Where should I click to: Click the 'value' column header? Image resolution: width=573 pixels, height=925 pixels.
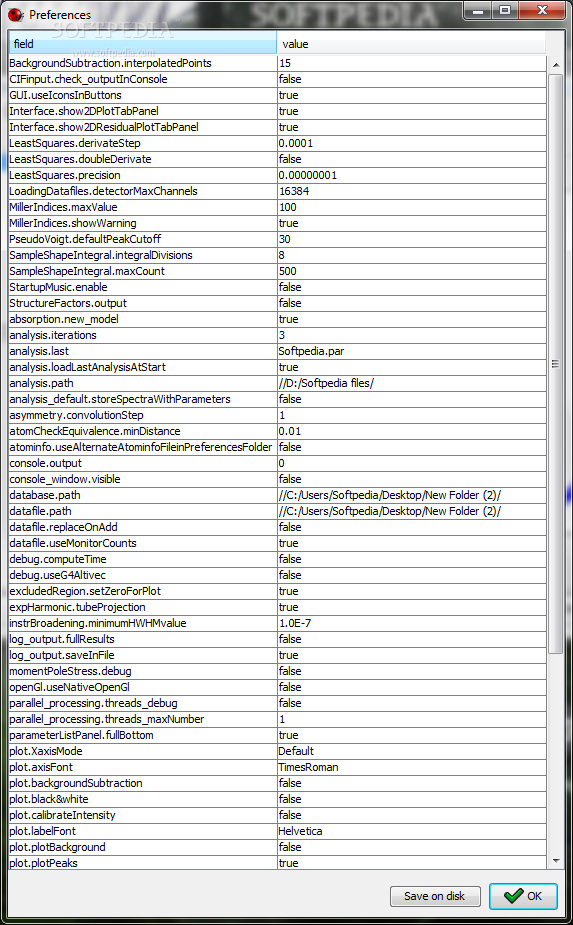point(411,44)
